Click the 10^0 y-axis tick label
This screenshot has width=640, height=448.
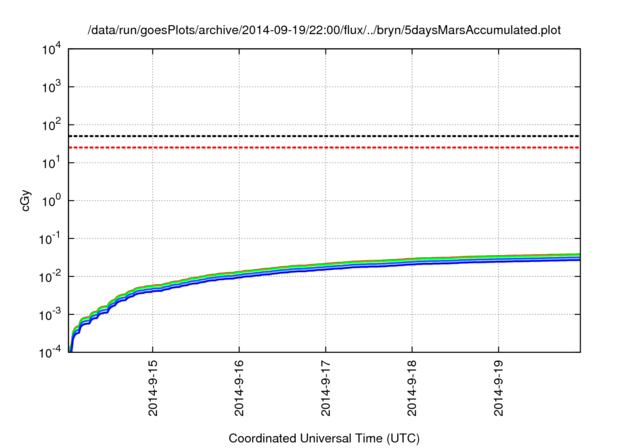51,201
